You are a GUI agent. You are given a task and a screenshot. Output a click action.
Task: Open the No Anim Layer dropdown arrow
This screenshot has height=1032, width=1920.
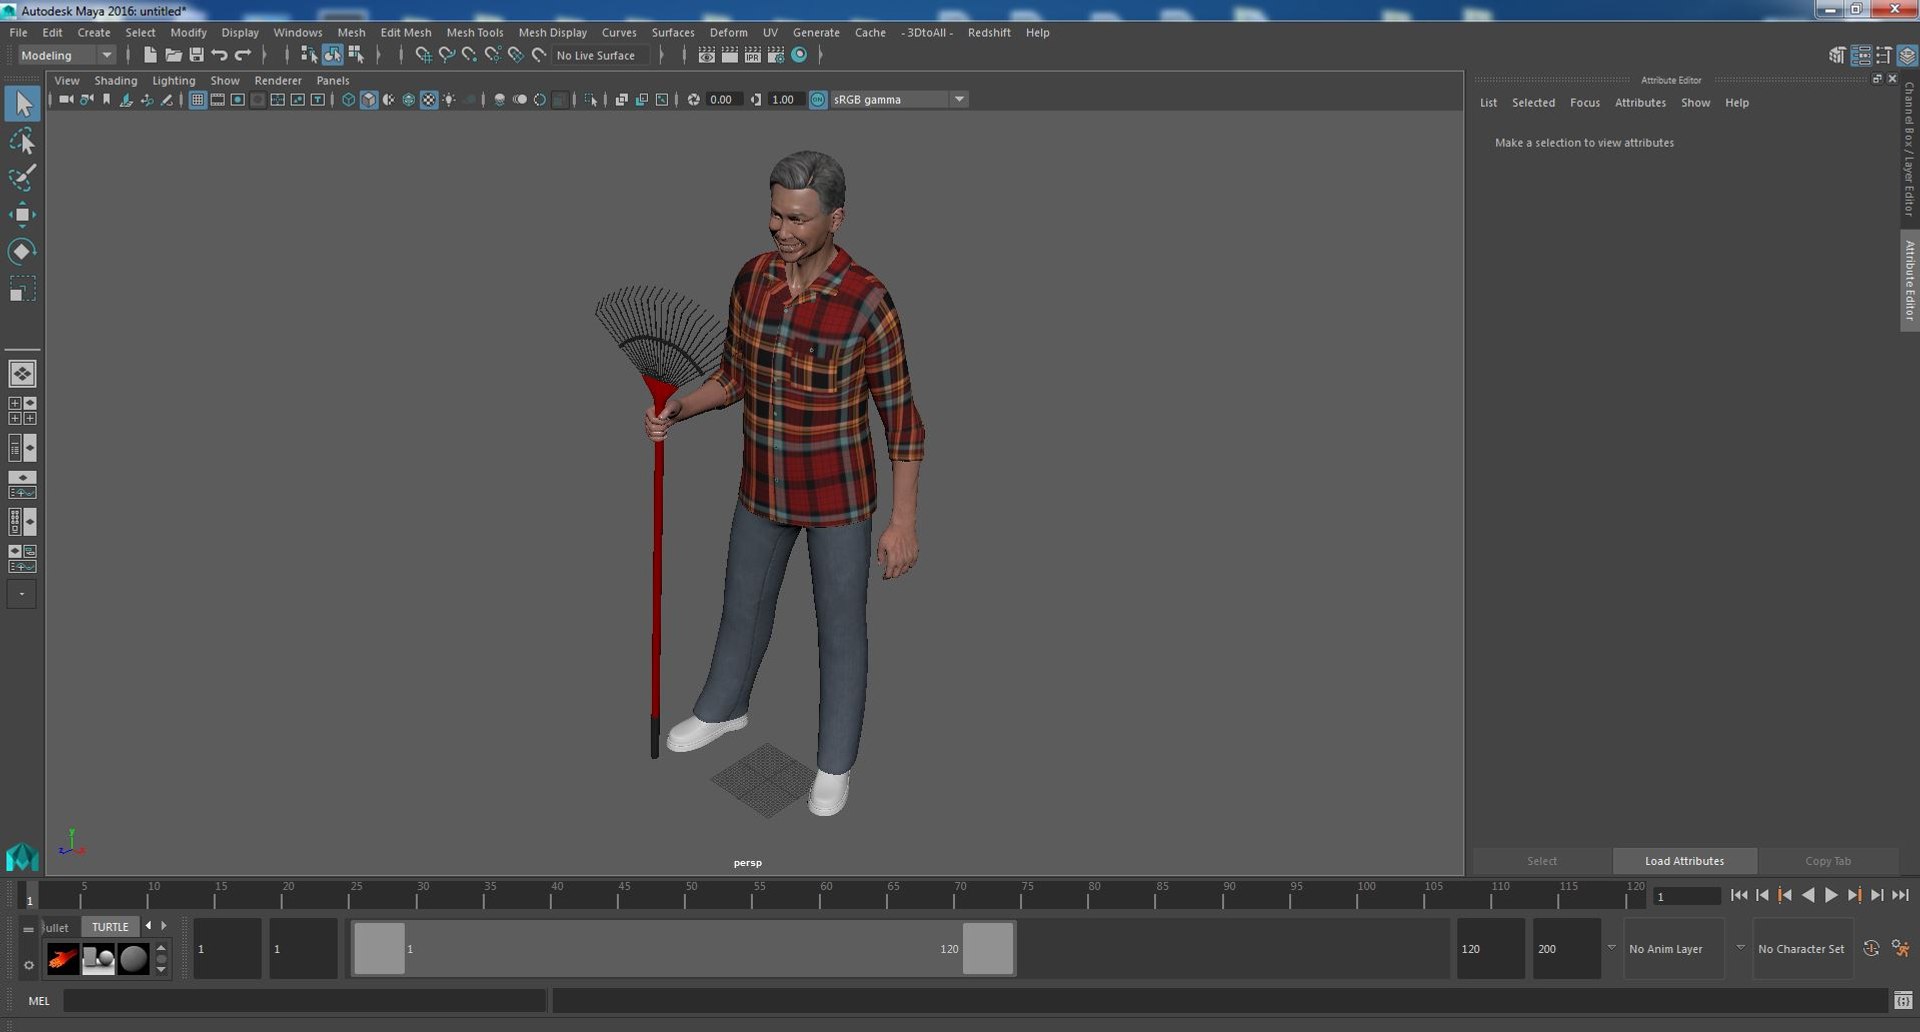[1611, 948]
